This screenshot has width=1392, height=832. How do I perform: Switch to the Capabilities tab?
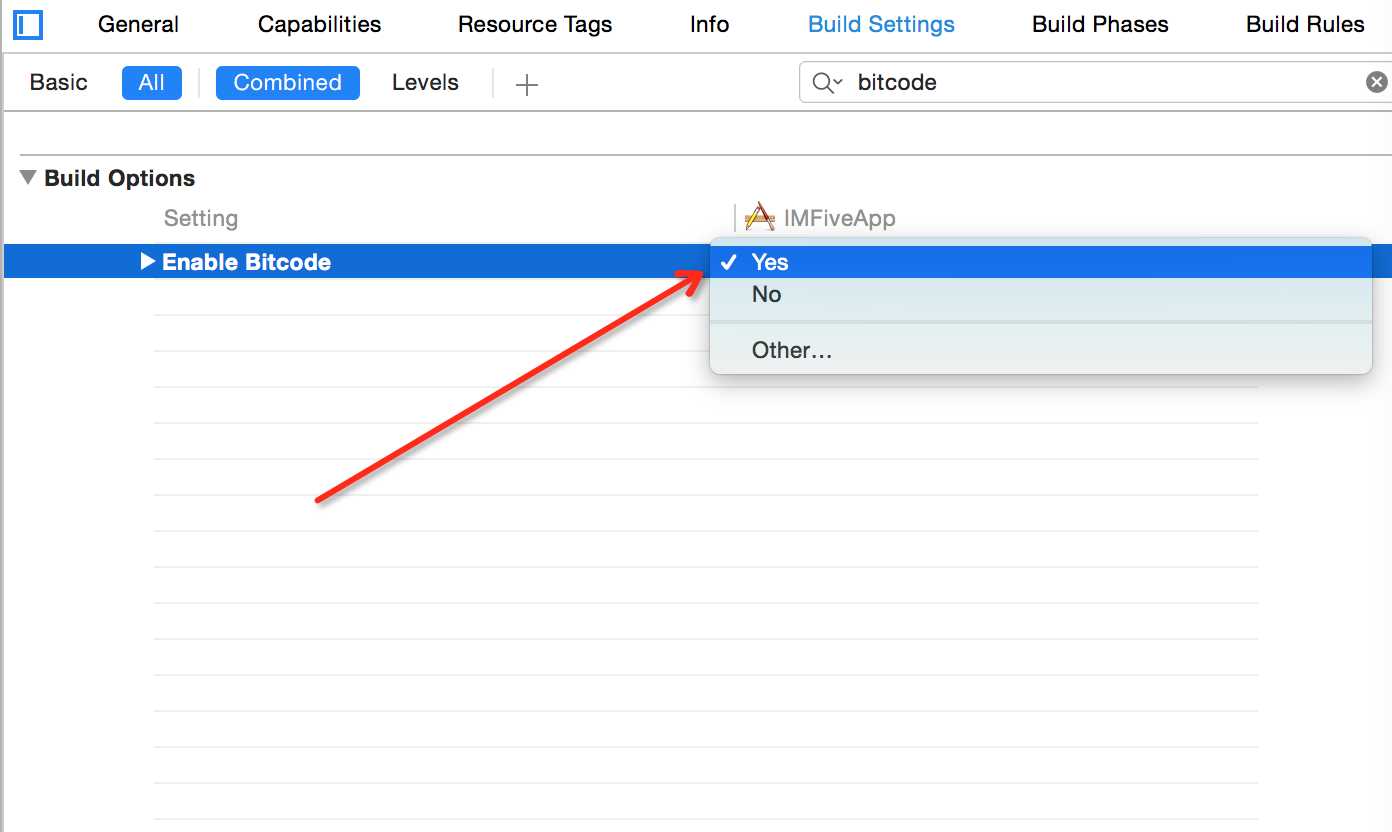(x=319, y=25)
